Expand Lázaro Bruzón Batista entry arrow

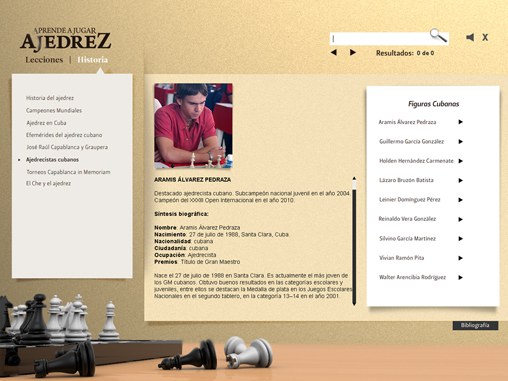(460, 180)
